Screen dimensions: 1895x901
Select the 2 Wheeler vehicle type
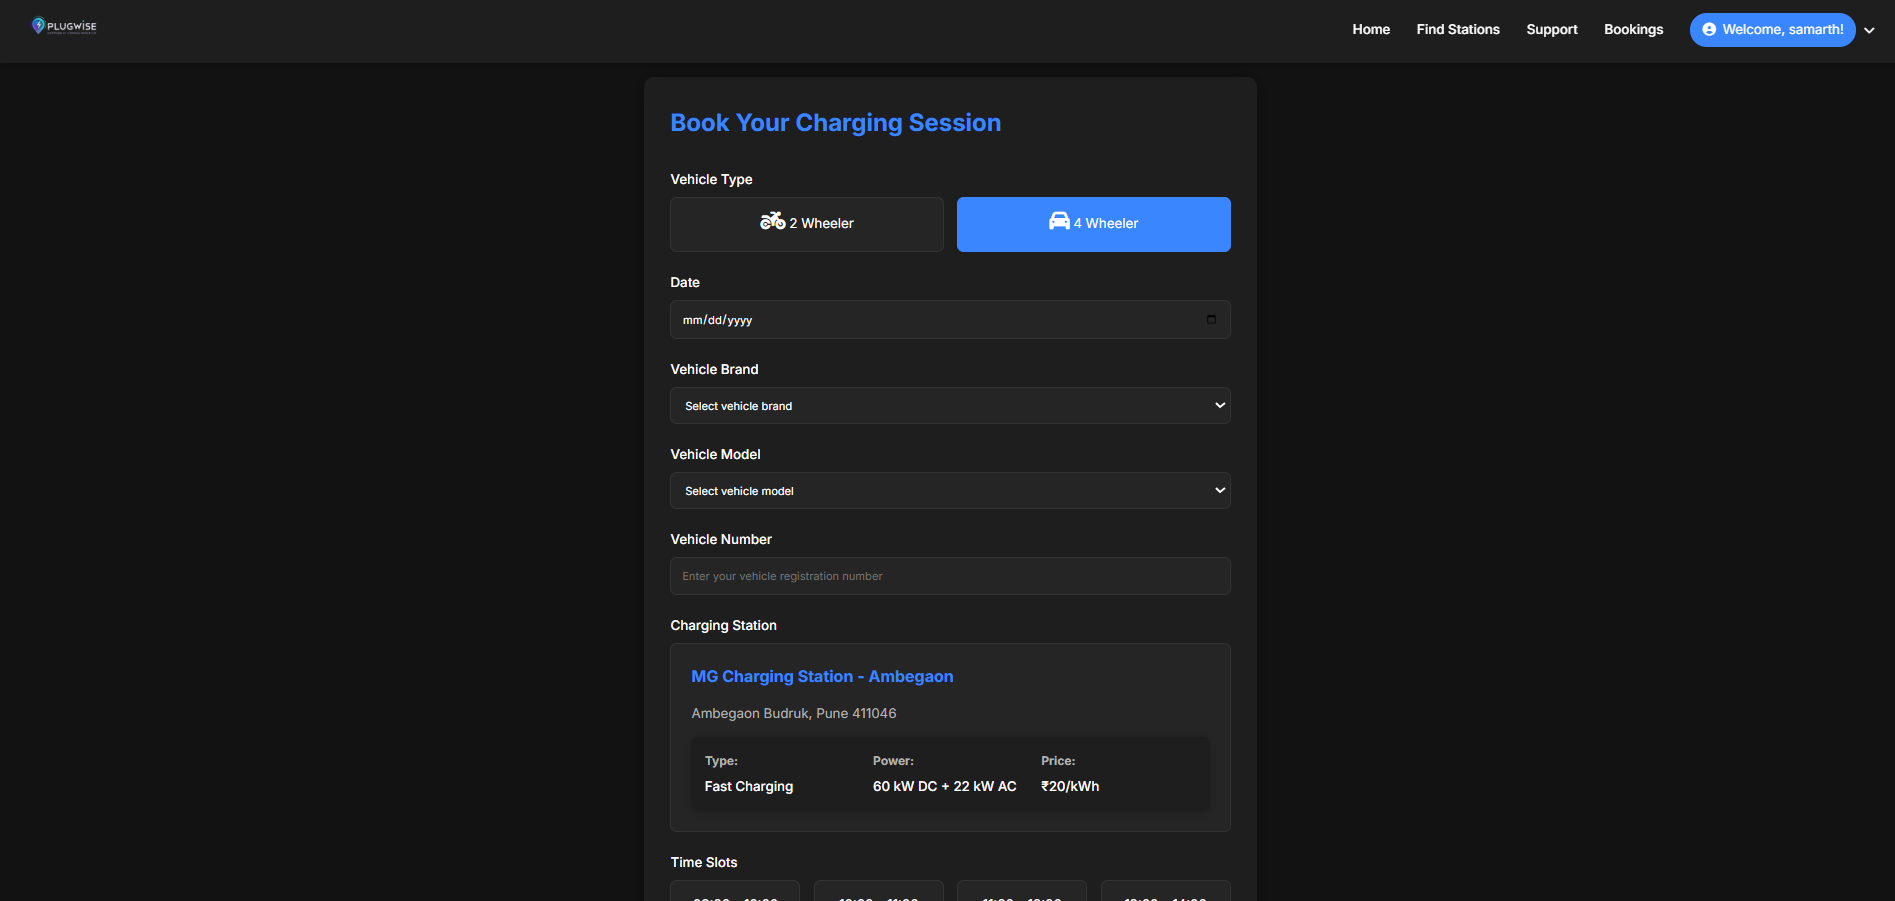click(806, 224)
